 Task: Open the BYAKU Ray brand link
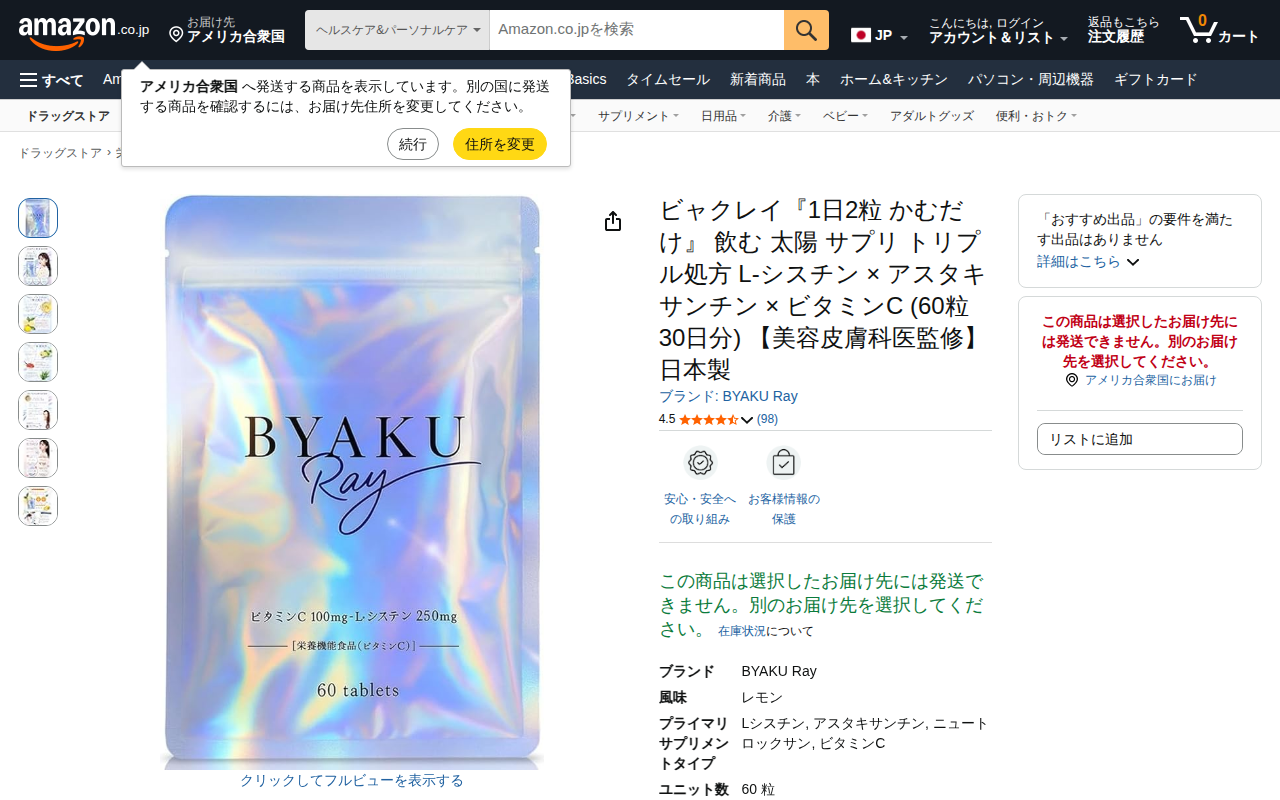tap(728, 396)
